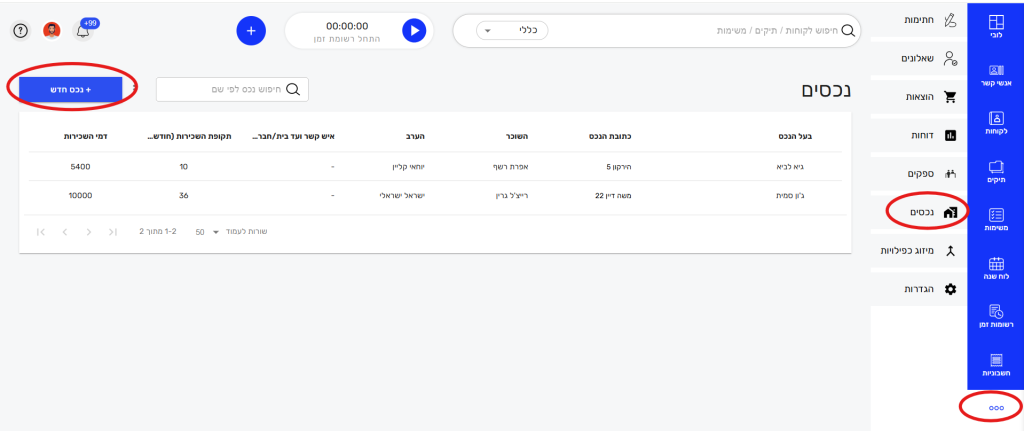Image resolution: width=1024 pixels, height=431 pixels.
Task: Open the לובי sidebar icon
Action: coord(995,27)
